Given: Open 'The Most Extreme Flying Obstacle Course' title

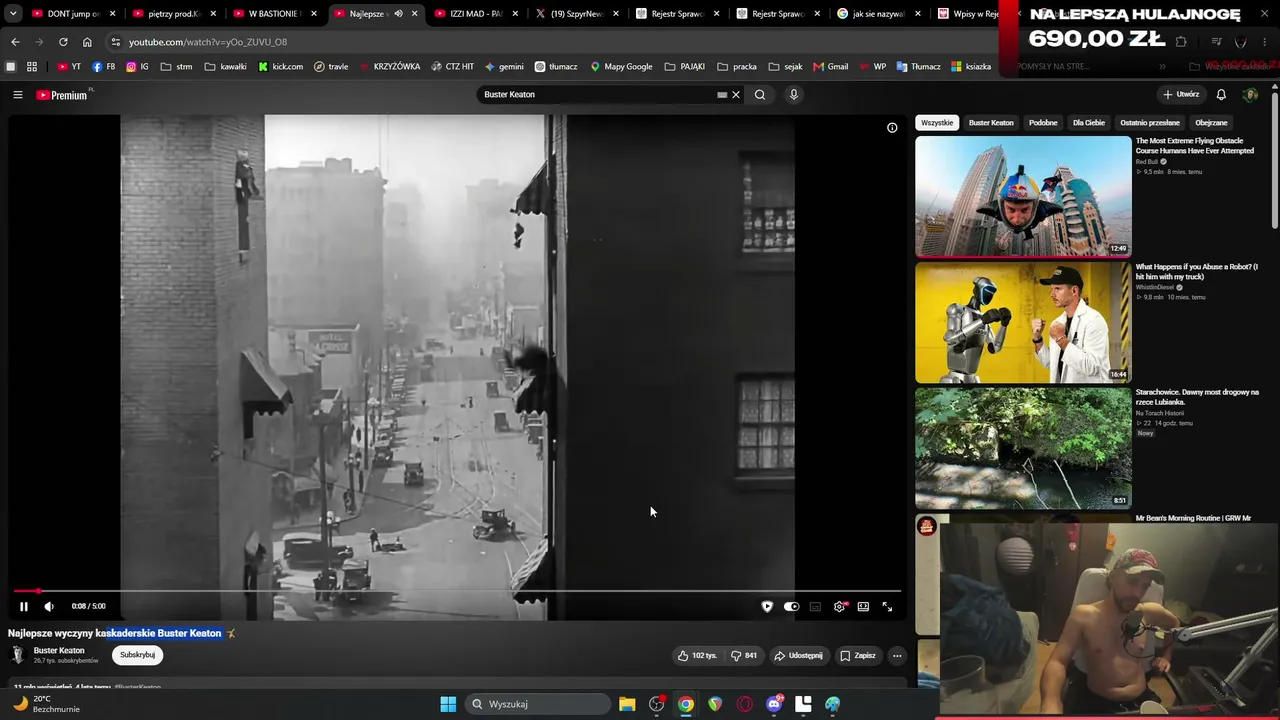Looking at the screenshot, I should click(1195, 146).
